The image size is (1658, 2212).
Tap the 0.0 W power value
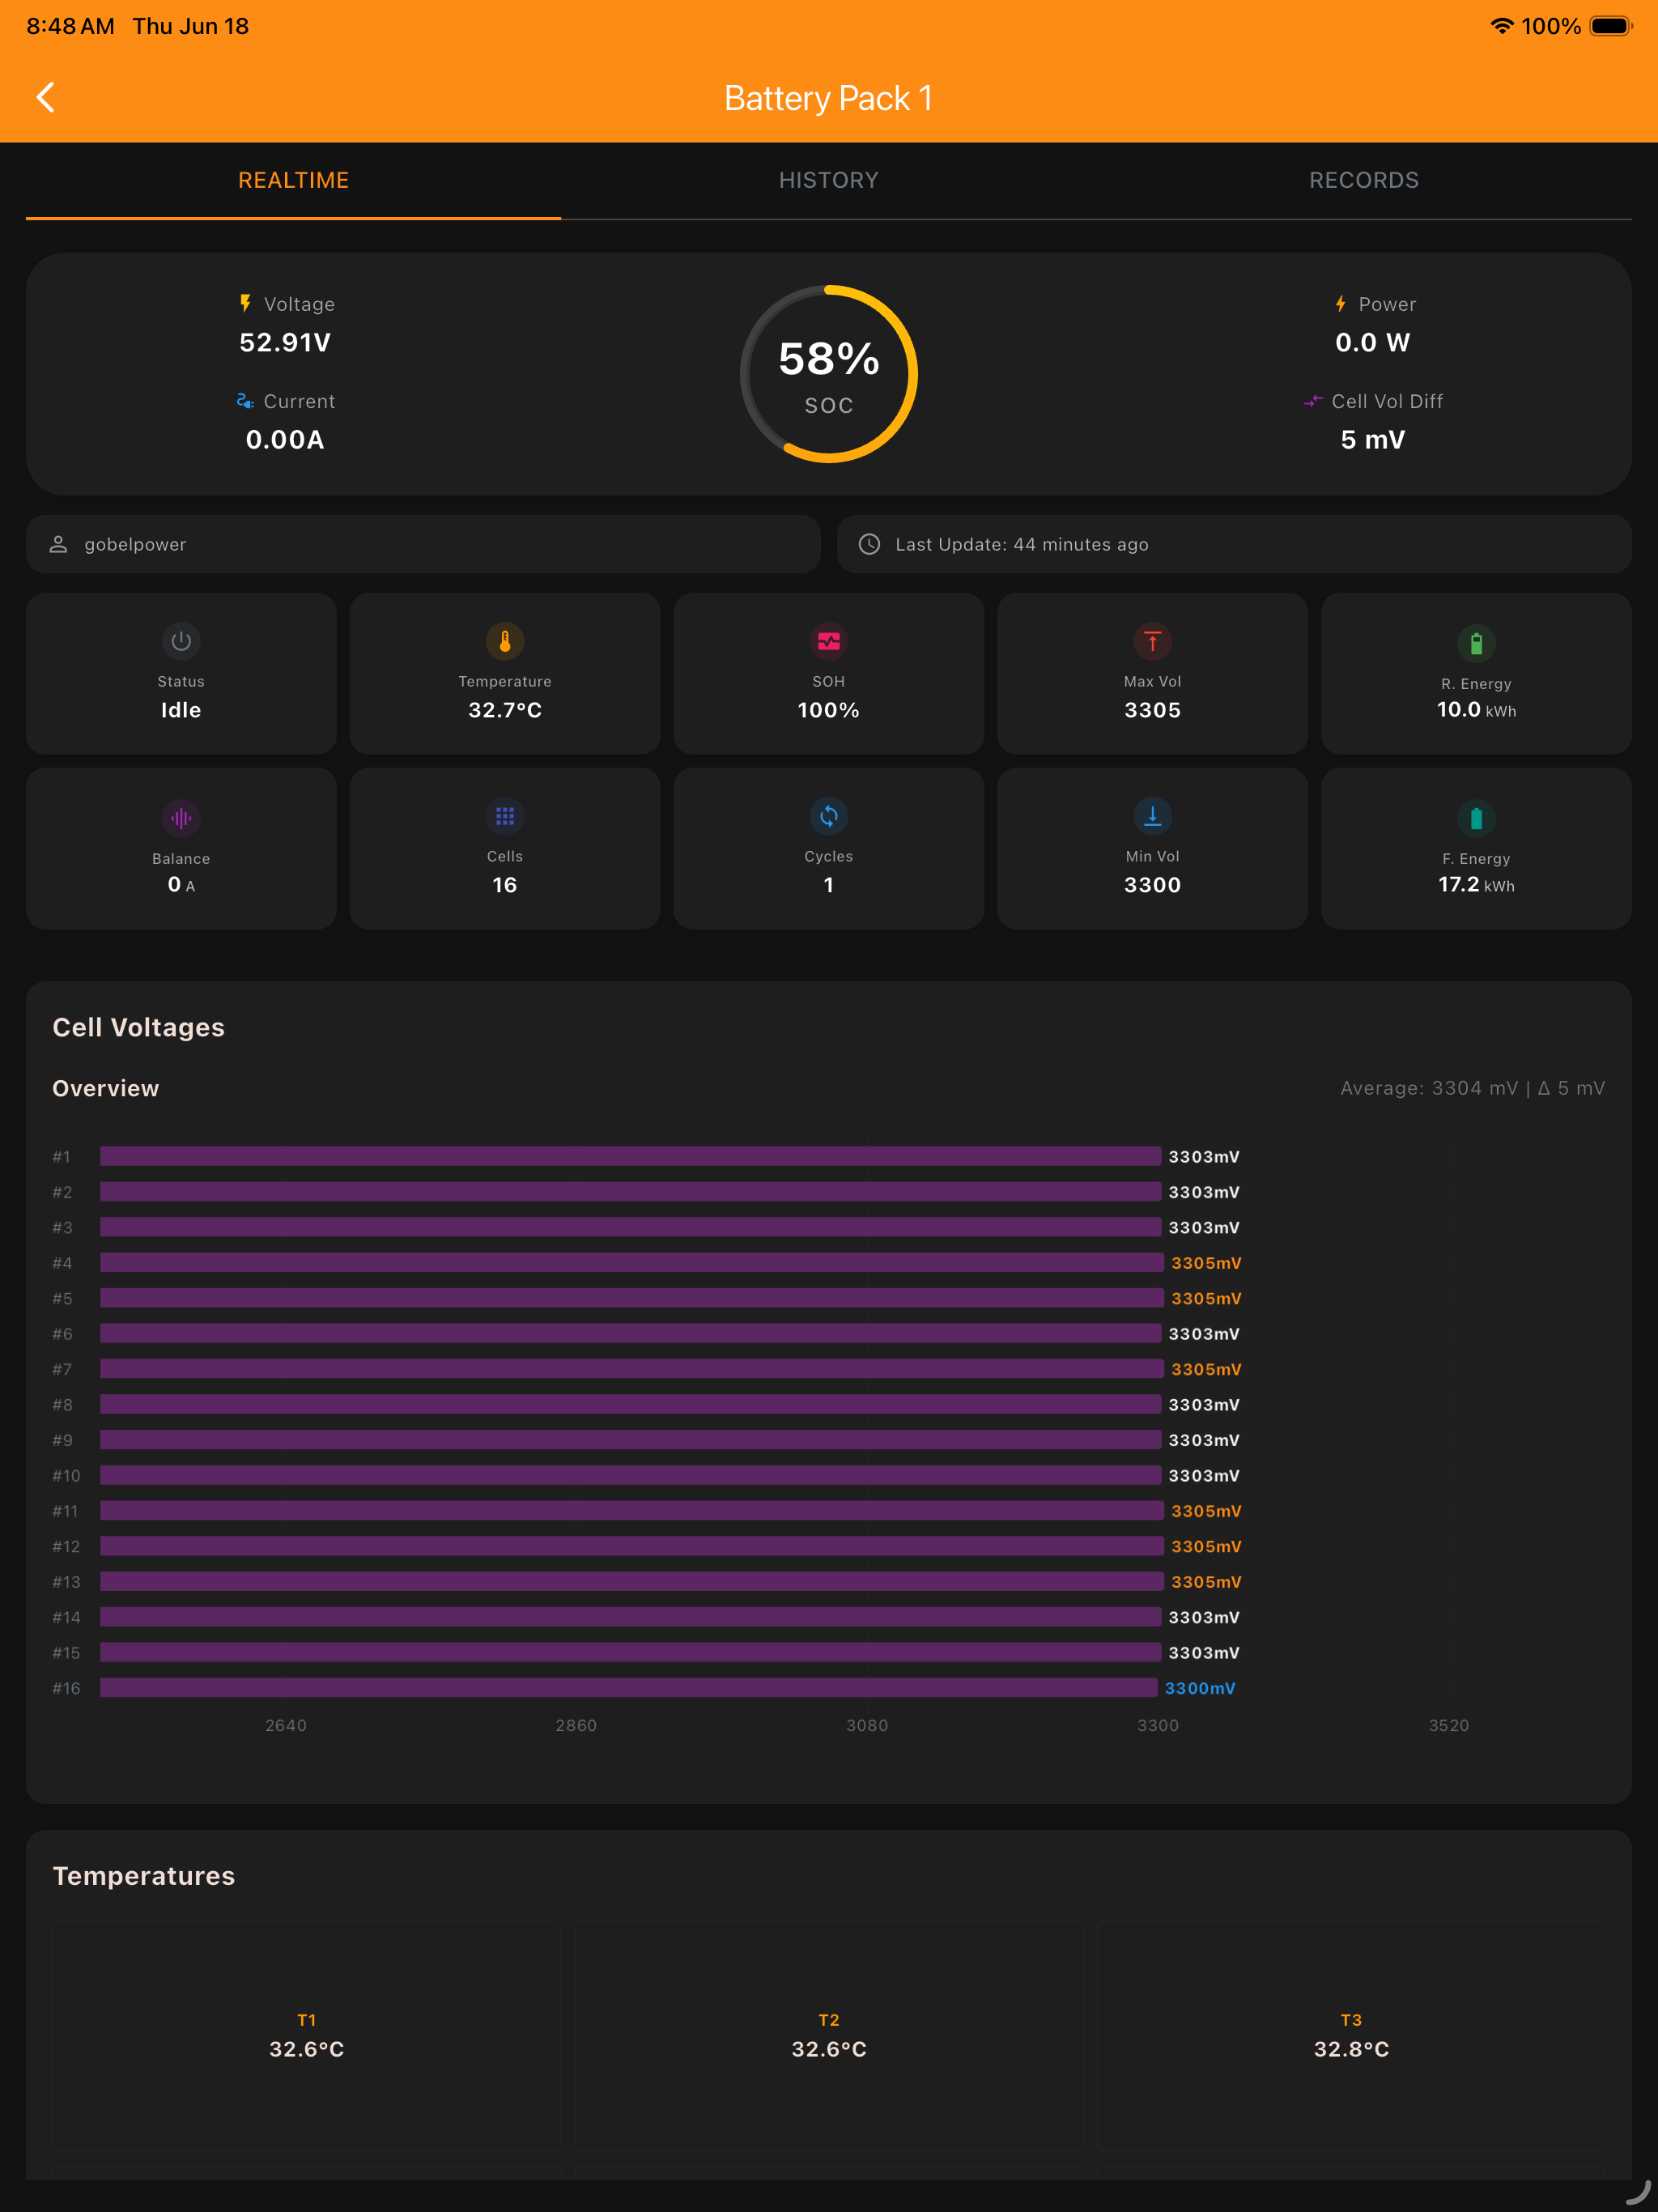pyautogui.click(x=1372, y=342)
